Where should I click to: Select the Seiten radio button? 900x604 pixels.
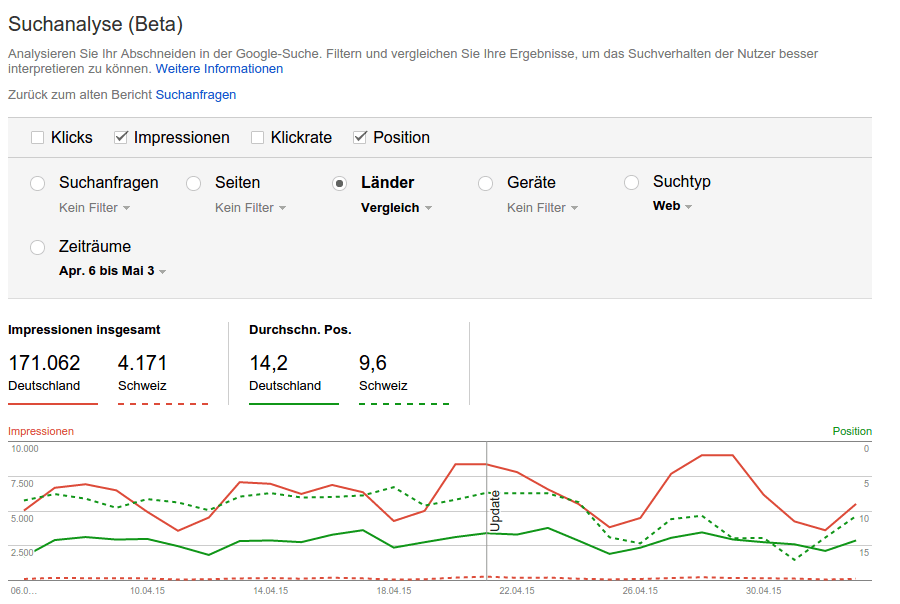point(194,183)
